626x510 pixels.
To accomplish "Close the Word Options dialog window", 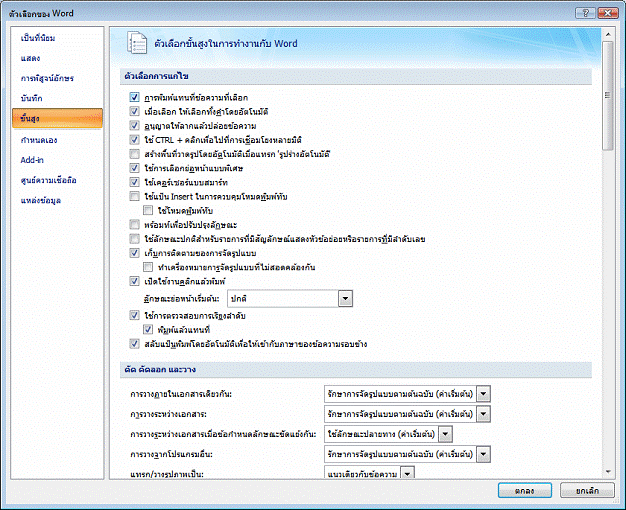I will pos(608,13).
